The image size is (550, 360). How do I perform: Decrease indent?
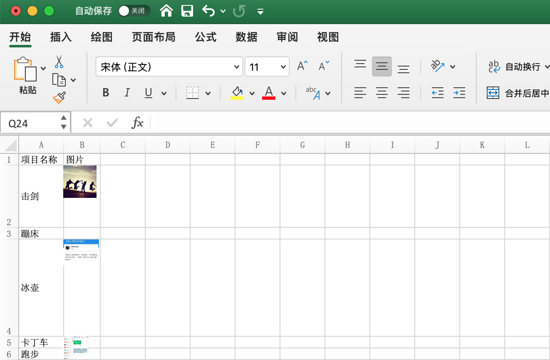437,93
